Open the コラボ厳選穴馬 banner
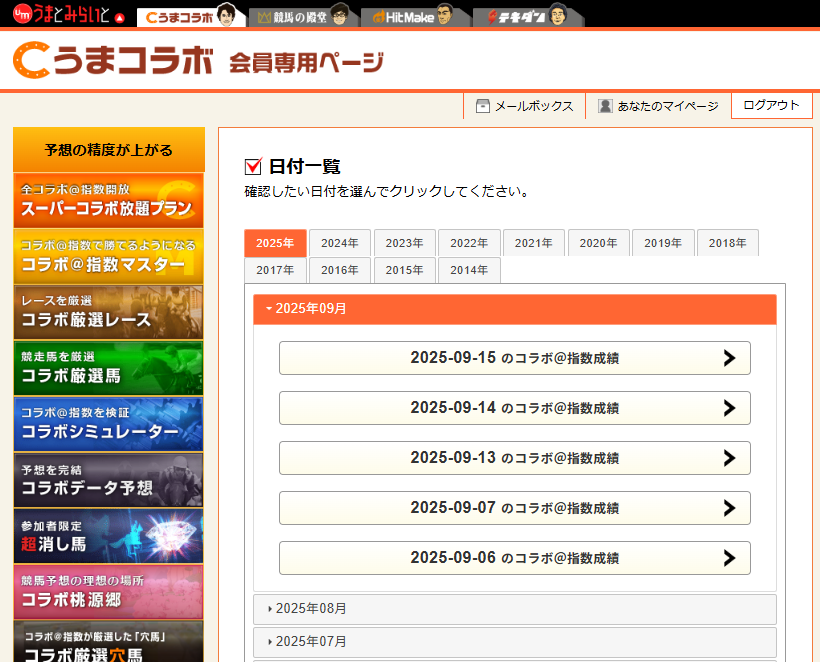820x662 pixels. click(x=108, y=642)
